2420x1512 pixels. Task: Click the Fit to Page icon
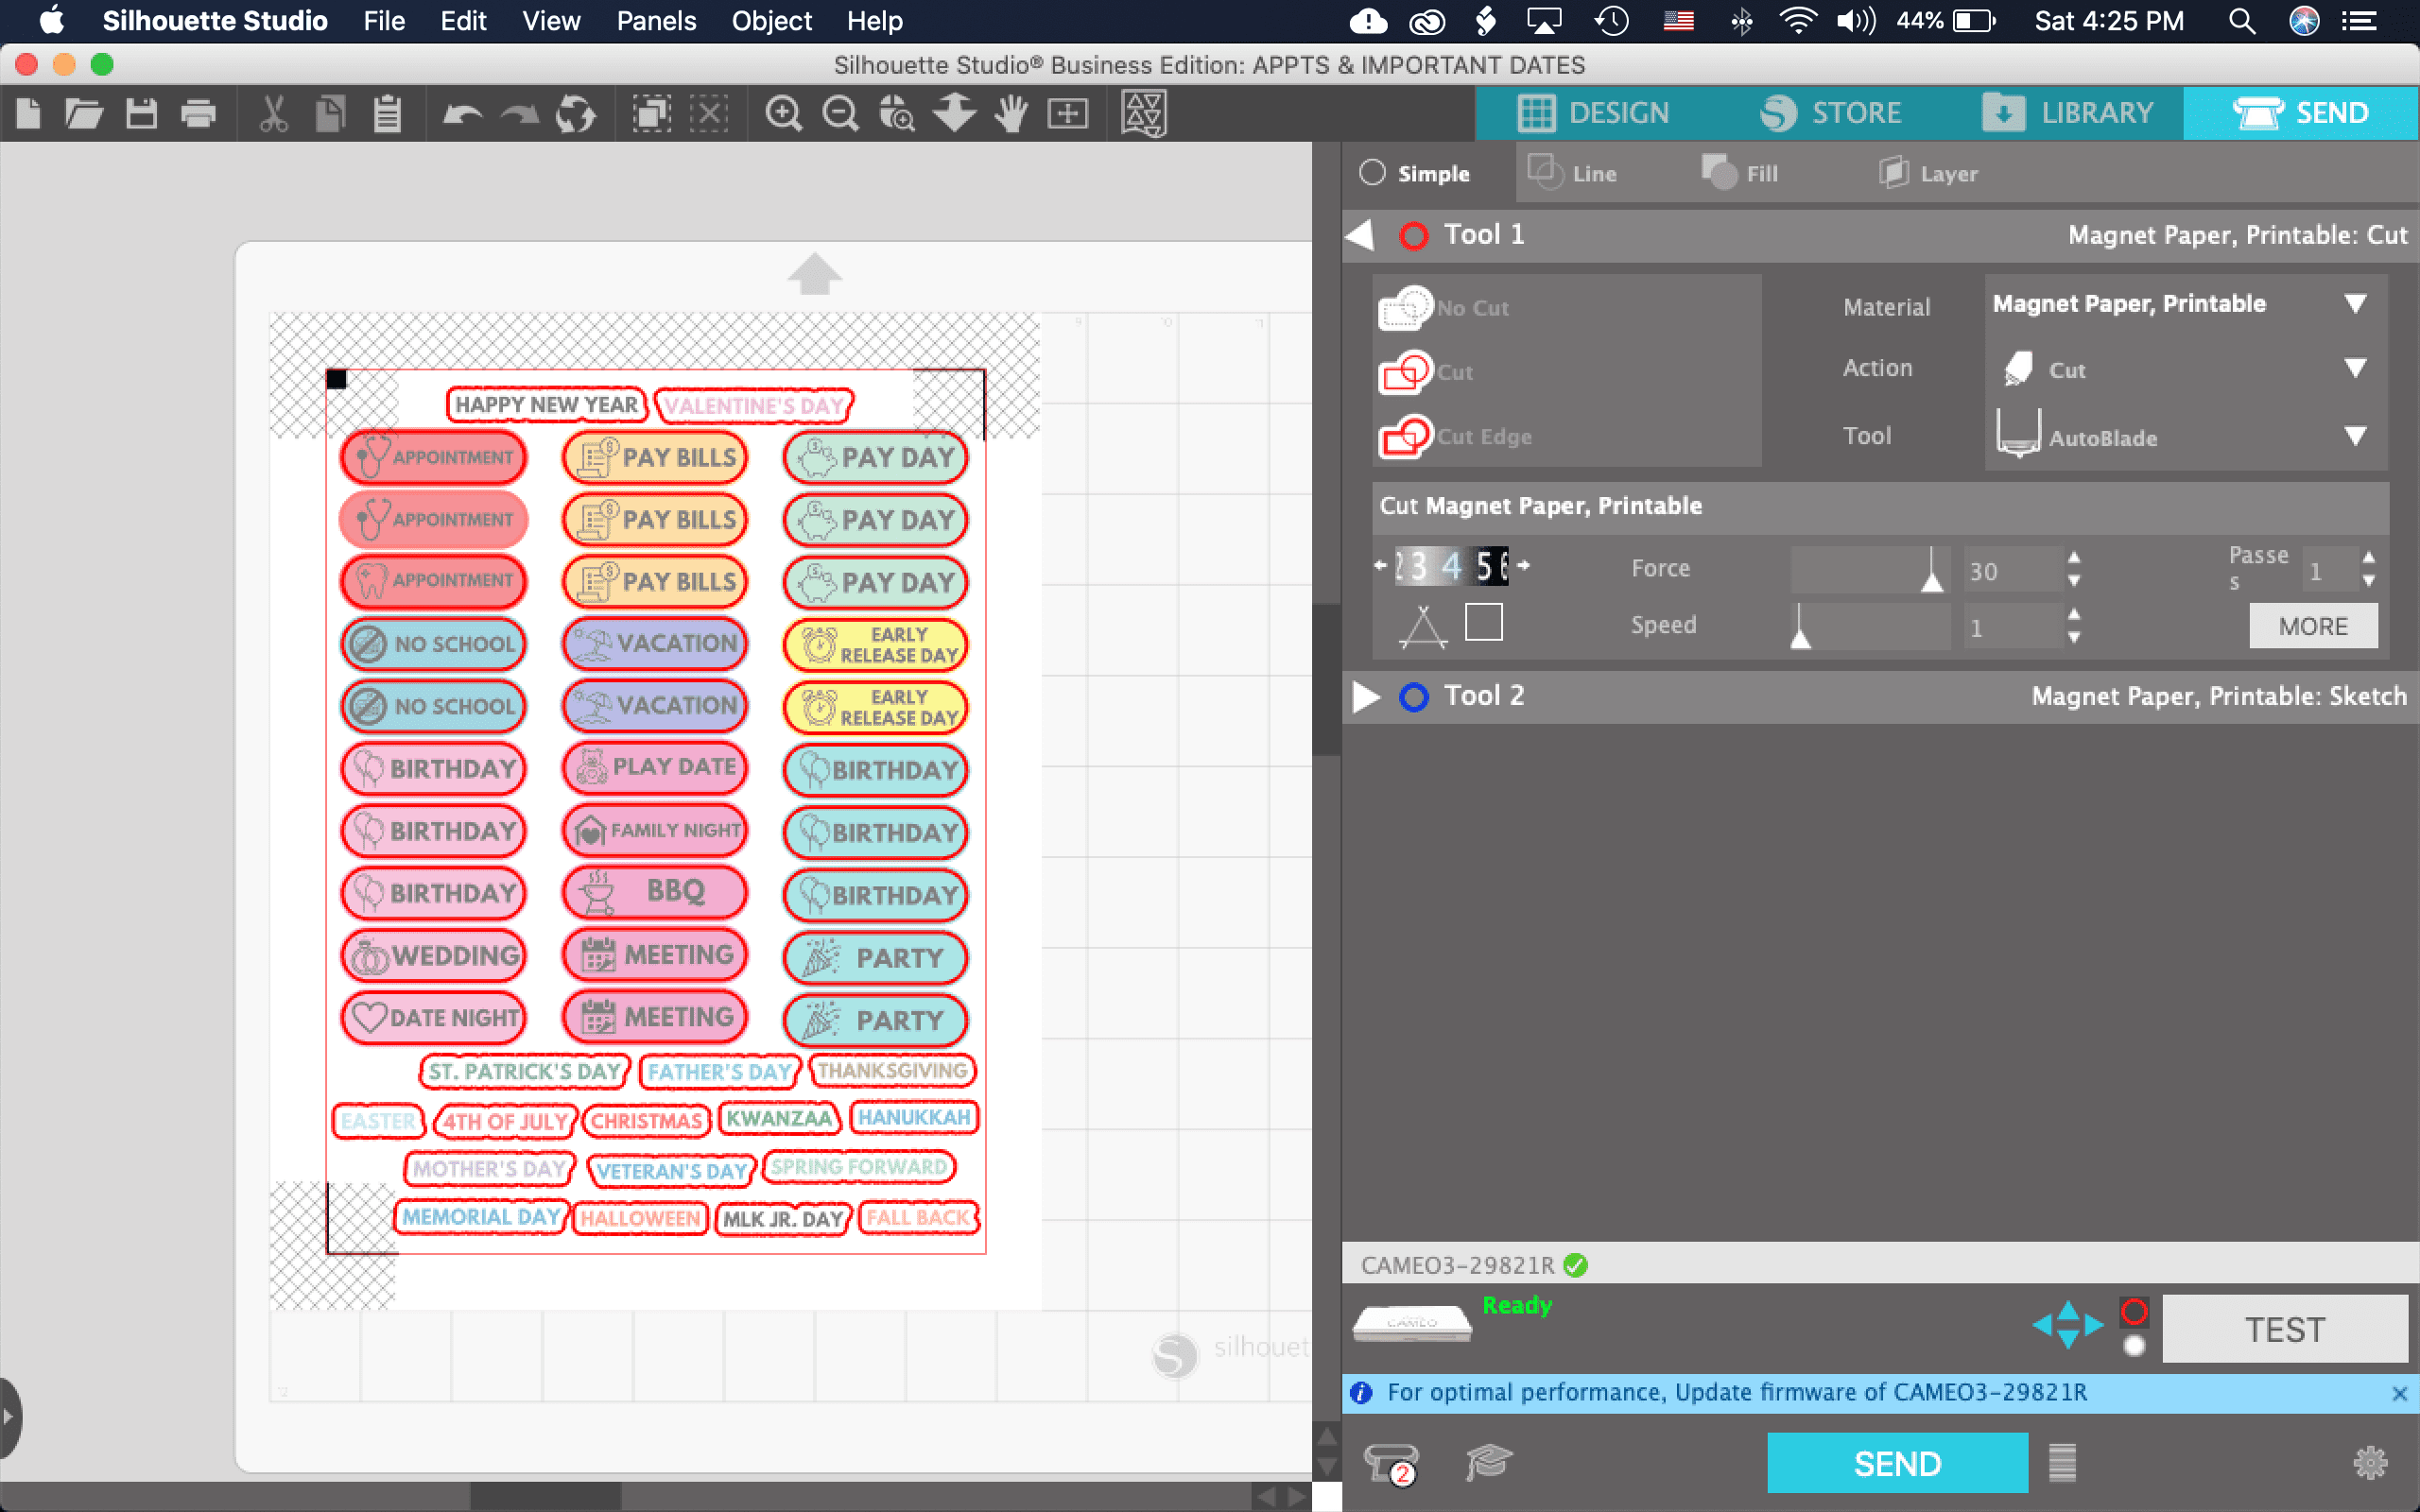tap(1067, 113)
